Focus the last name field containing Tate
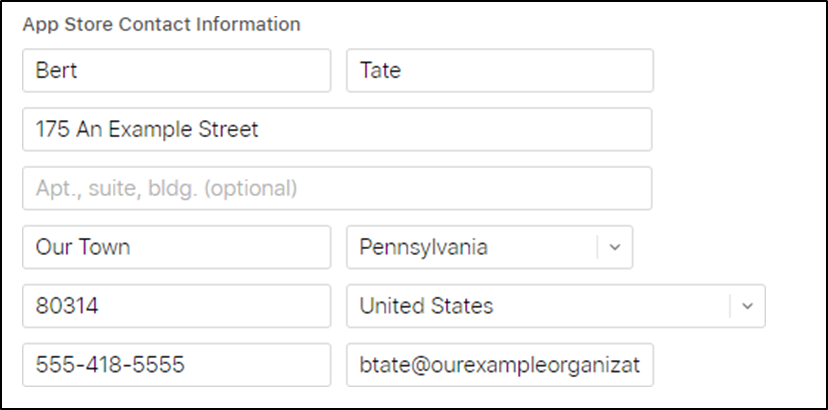 [499, 71]
